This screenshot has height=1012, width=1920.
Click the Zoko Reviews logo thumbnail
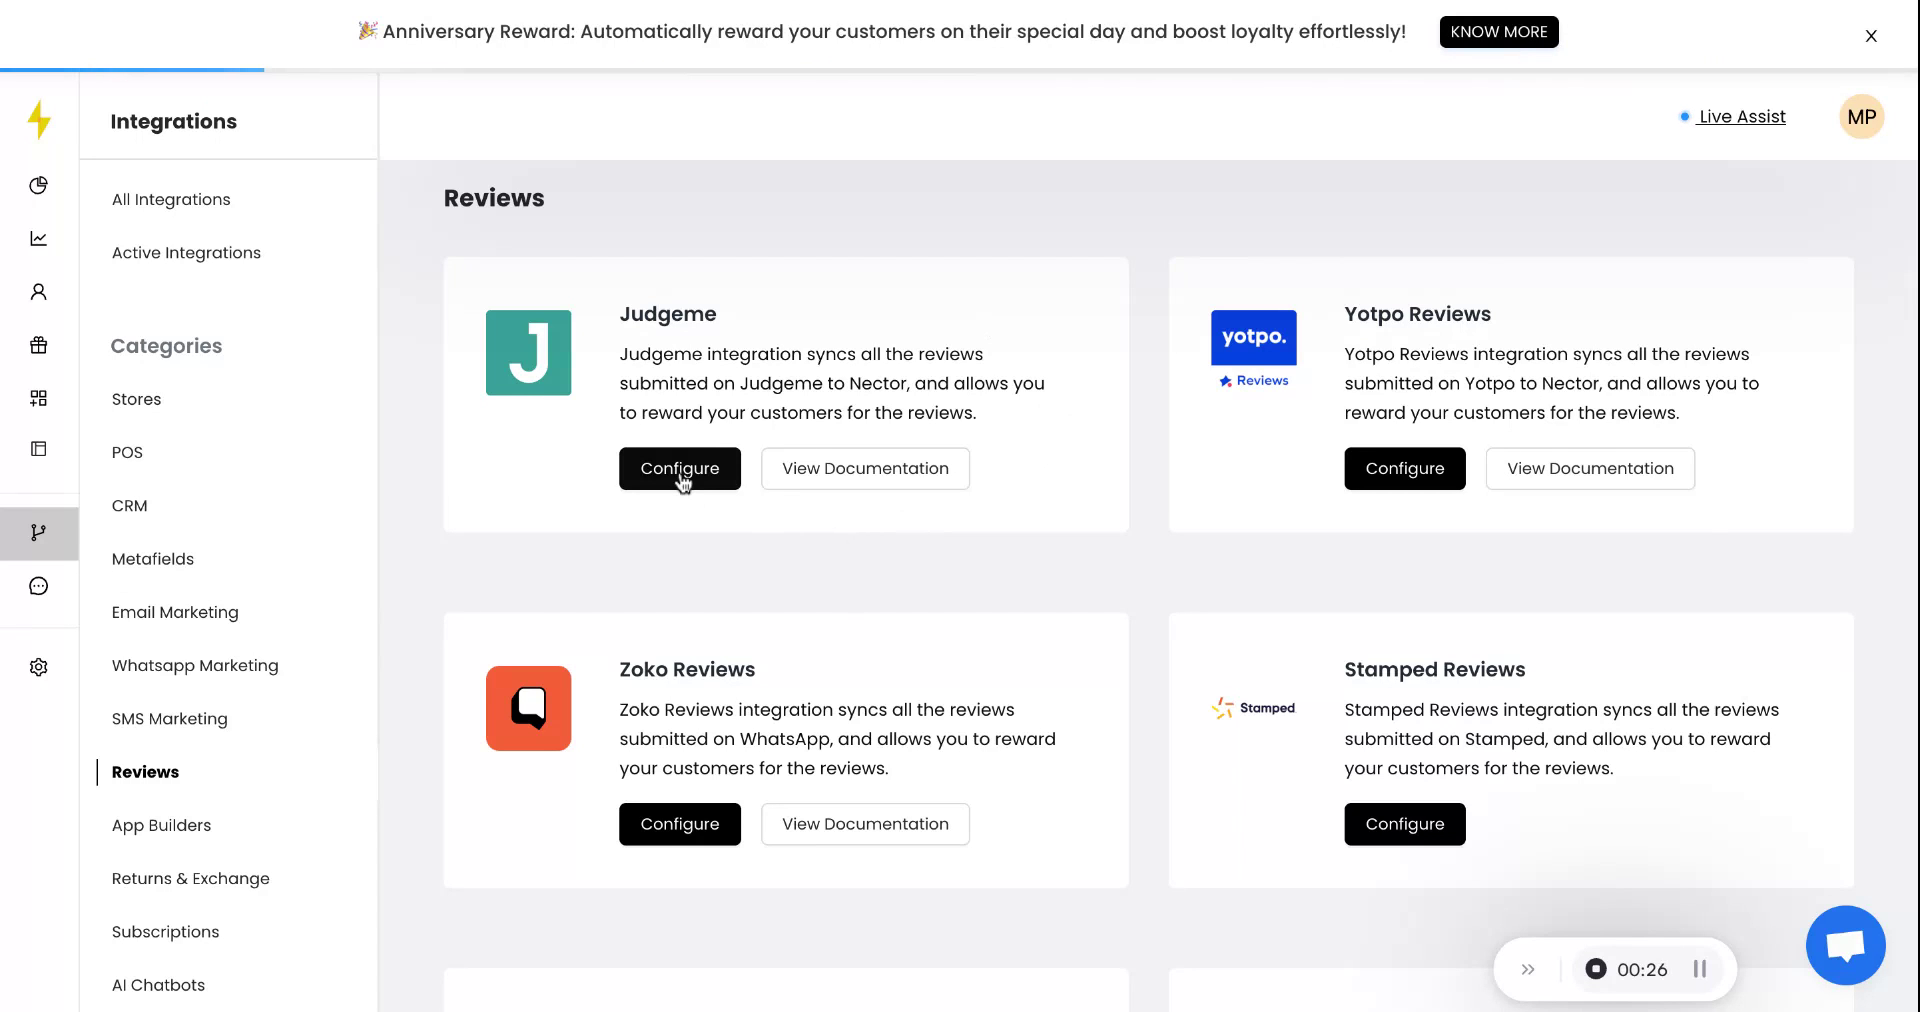coord(528,708)
